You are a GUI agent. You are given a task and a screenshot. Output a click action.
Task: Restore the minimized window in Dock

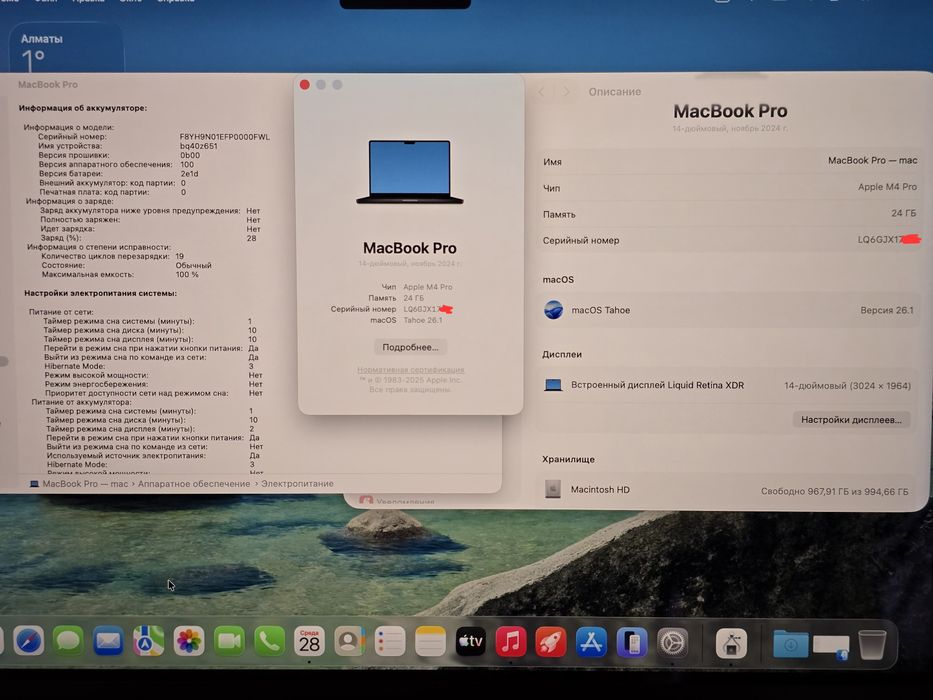tap(831, 647)
